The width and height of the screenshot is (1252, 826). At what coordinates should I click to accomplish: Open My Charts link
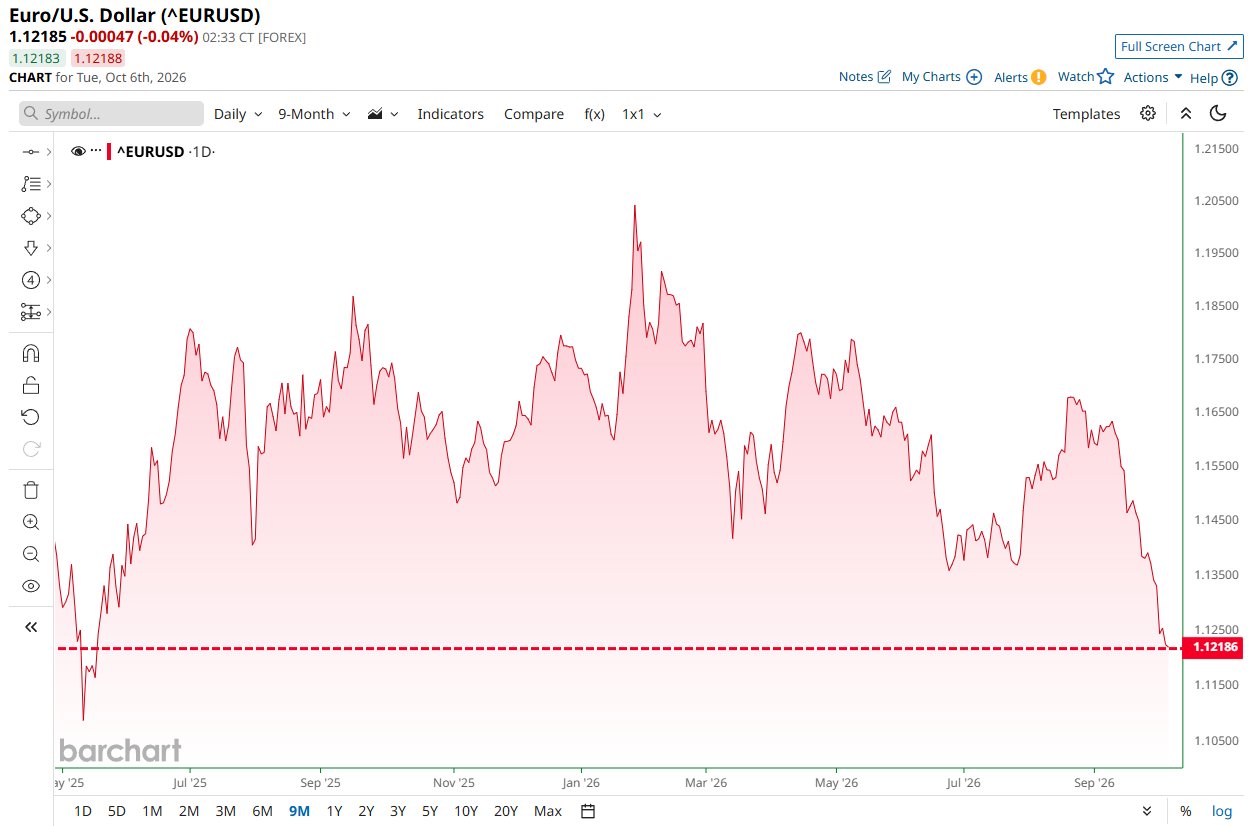pyautogui.click(x=942, y=77)
